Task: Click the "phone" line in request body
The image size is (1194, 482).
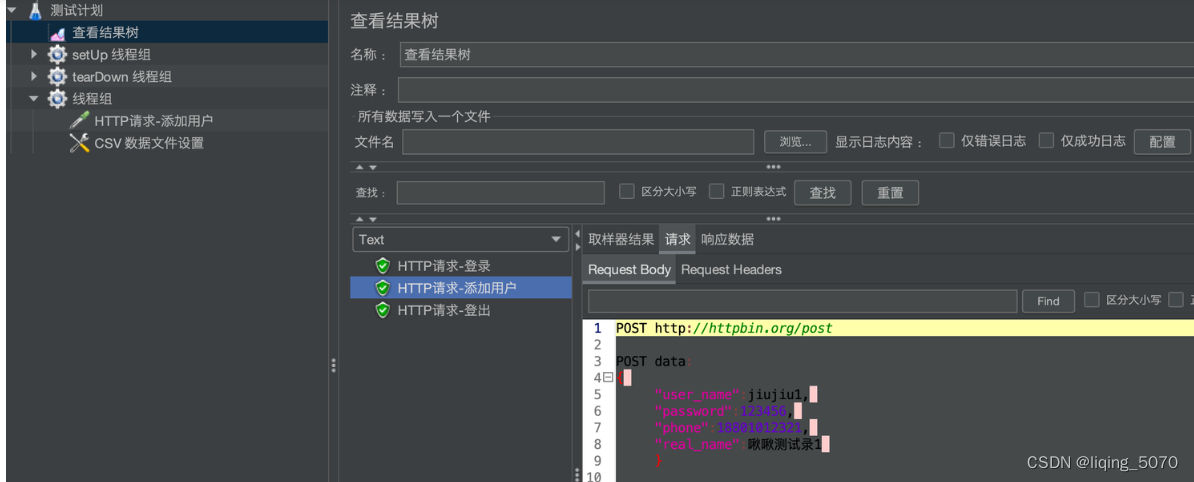Action: [x=736, y=428]
